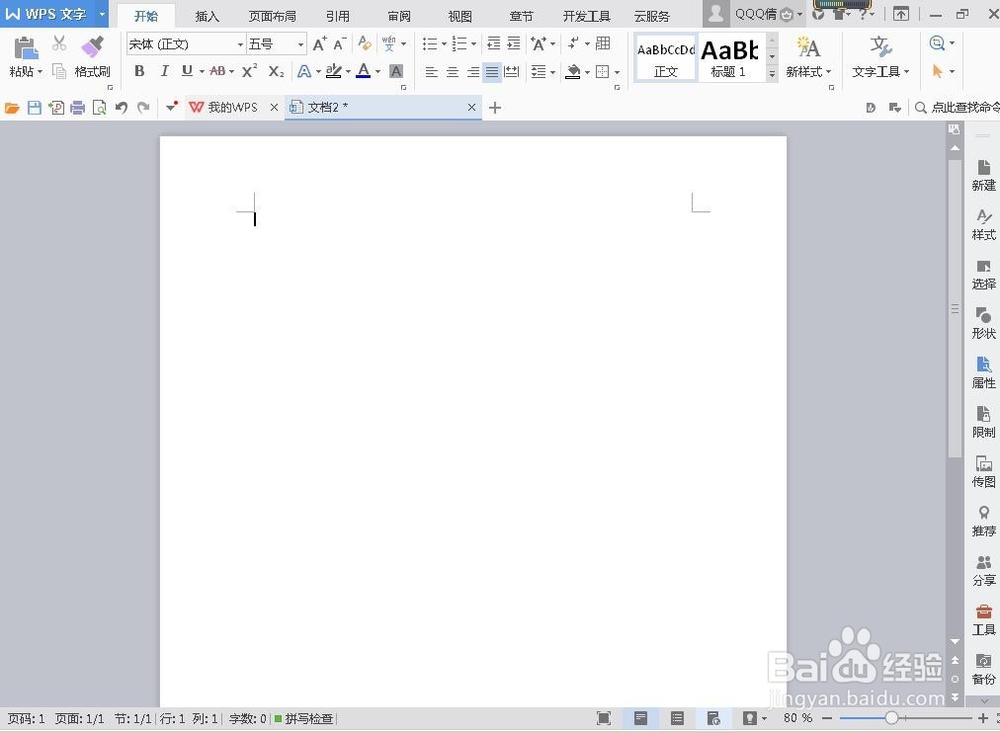Open the 工具 toolbox icon in sidebar
The height and width of the screenshot is (733, 1000).
point(983,619)
